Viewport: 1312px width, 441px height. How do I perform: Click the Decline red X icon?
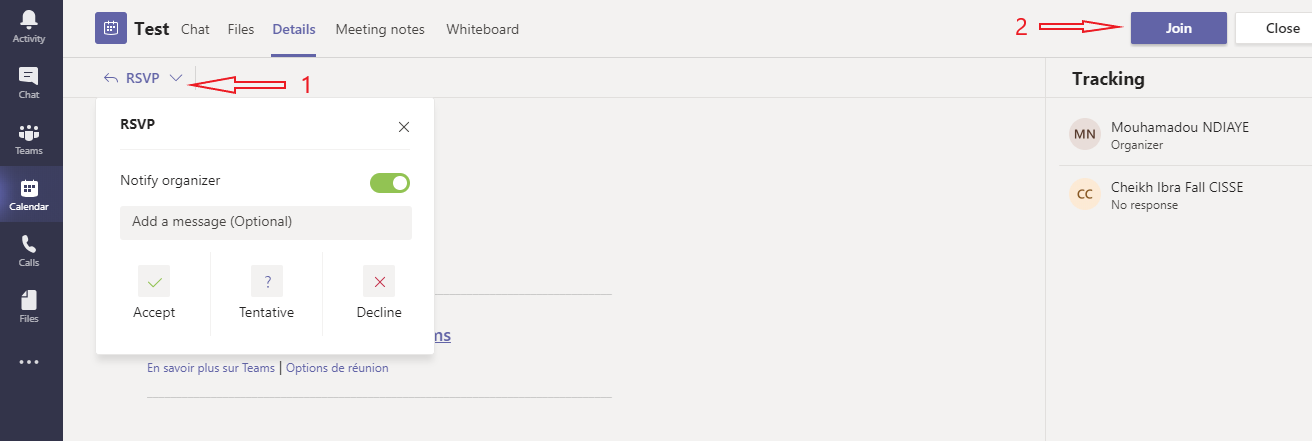pos(379,282)
